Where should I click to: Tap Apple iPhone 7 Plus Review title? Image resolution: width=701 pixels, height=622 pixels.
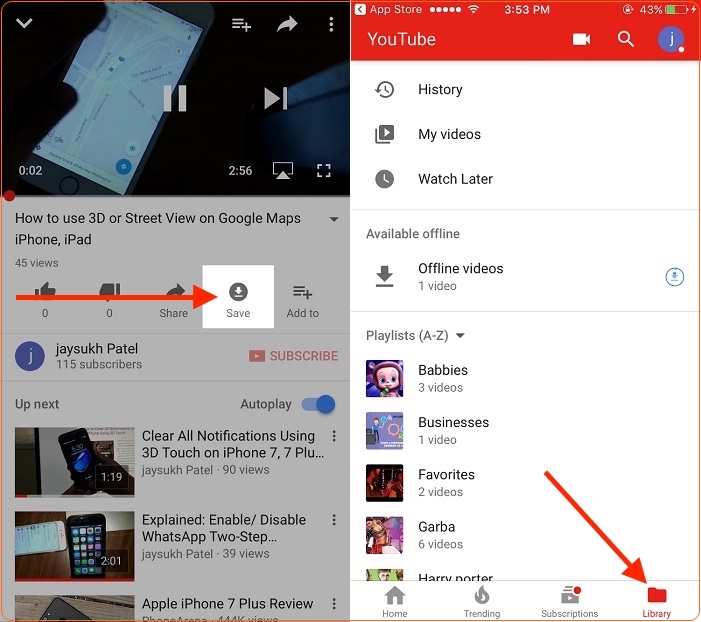(228, 604)
